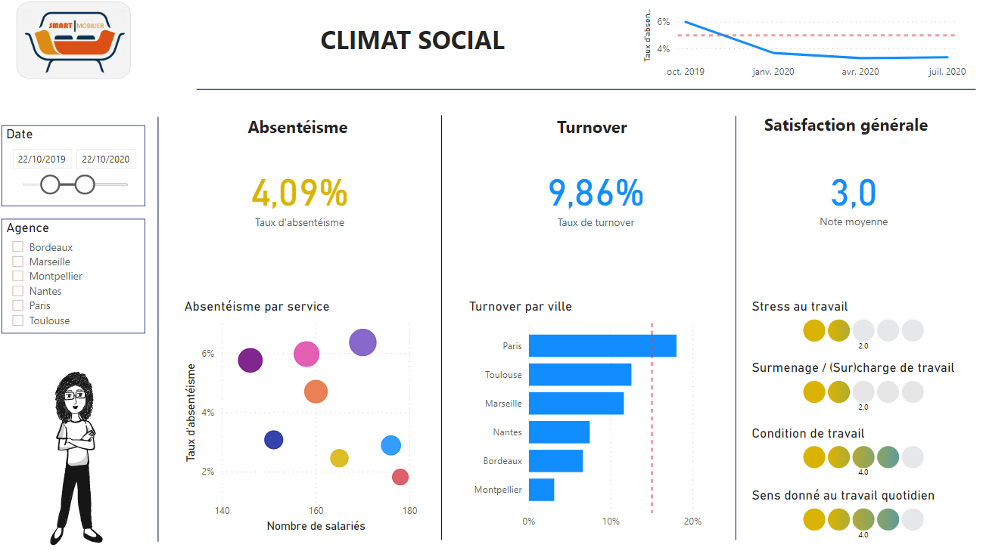Click the 4,09% absenteeism rate card
This screenshot has width=981, height=554.
coord(299,193)
